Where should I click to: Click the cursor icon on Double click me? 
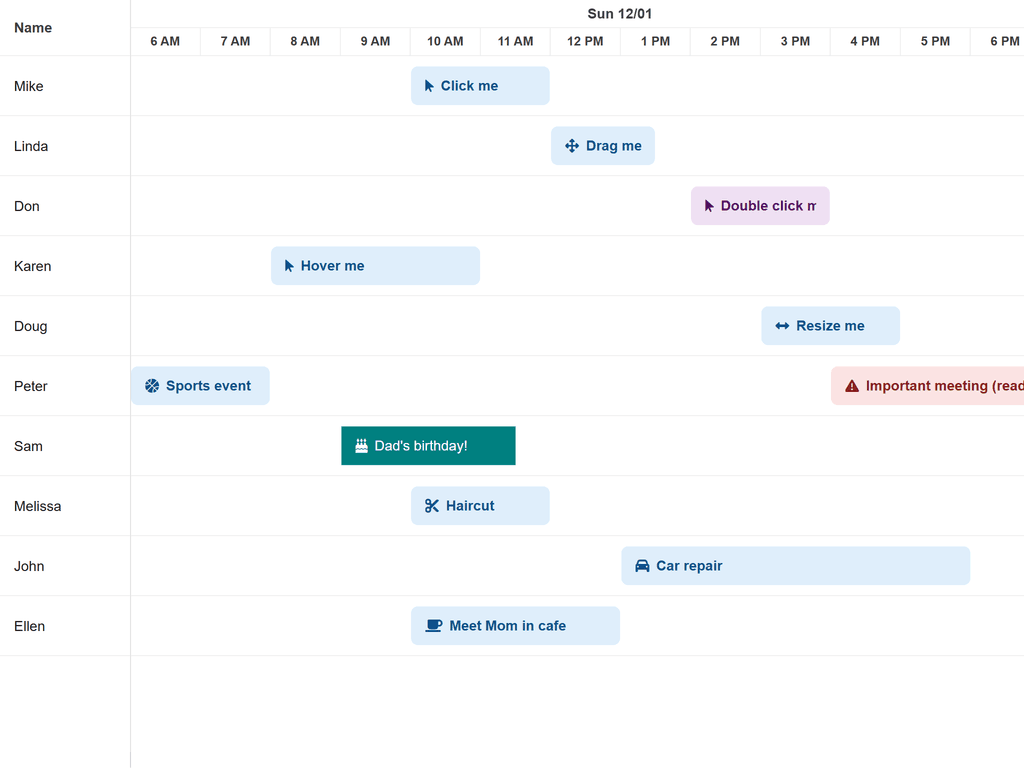click(x=710, y=205)
